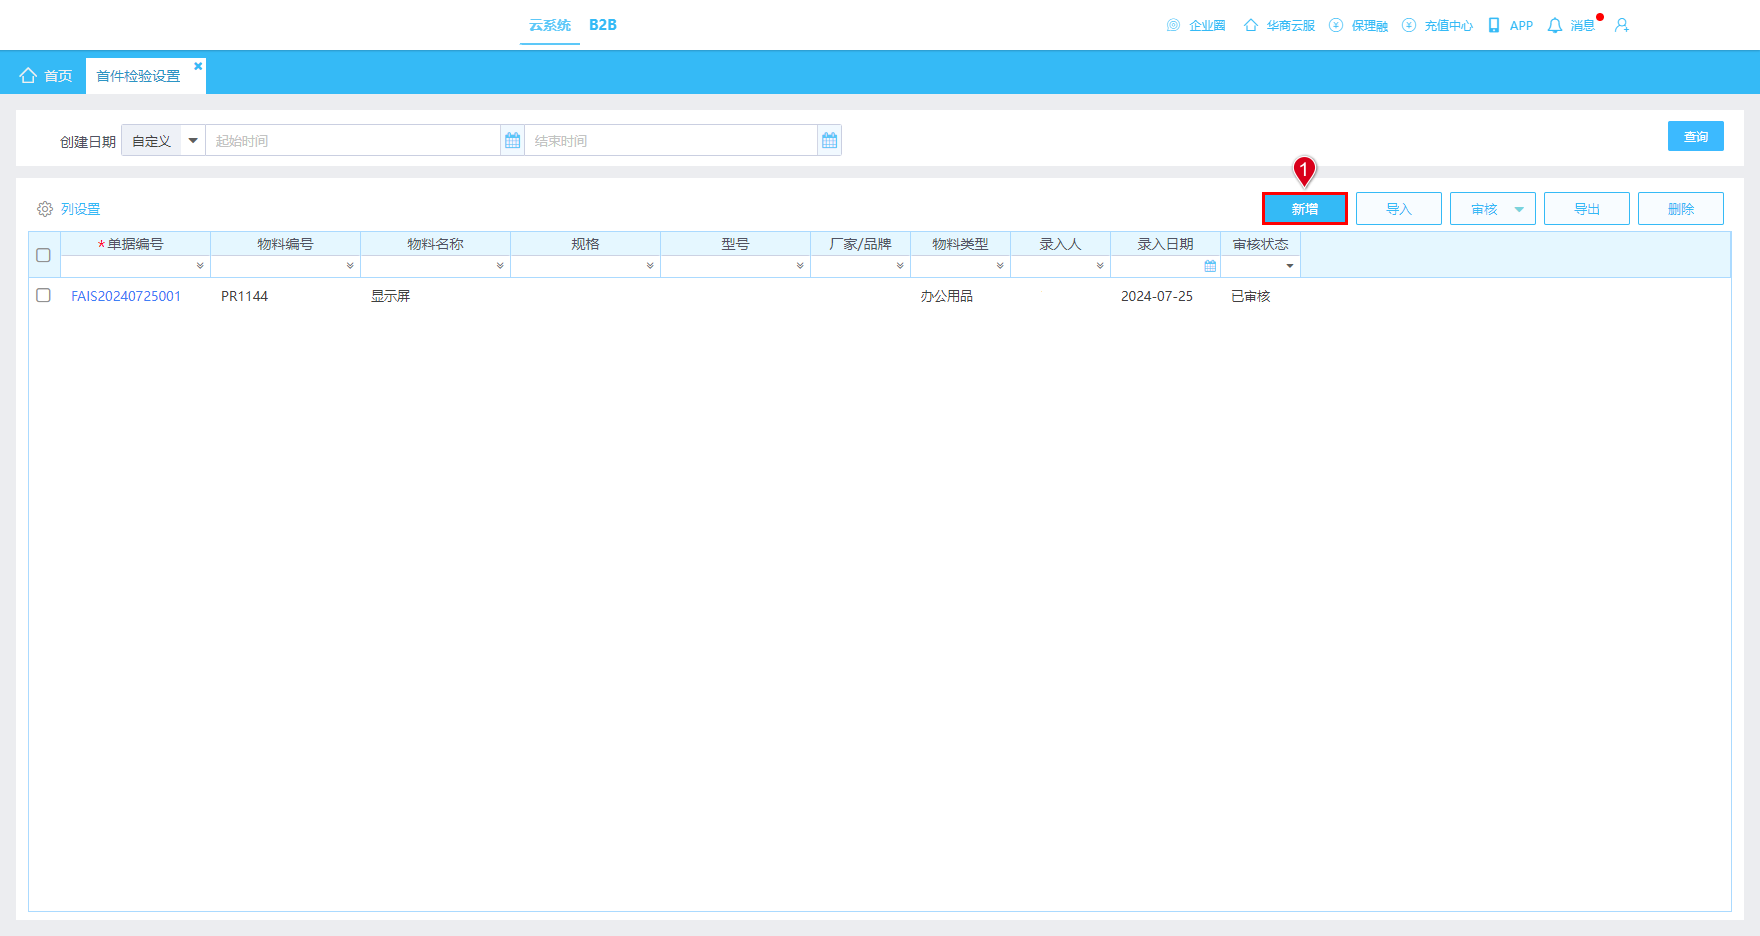Screen dimensions: 1760x936
Task: Open 物料编号 column filter dropdown
Action: click(x=350, y=266)
